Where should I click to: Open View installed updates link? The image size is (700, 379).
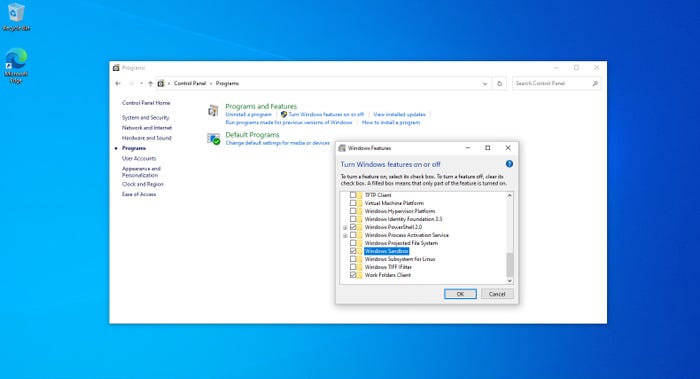(x=399, y=115)
